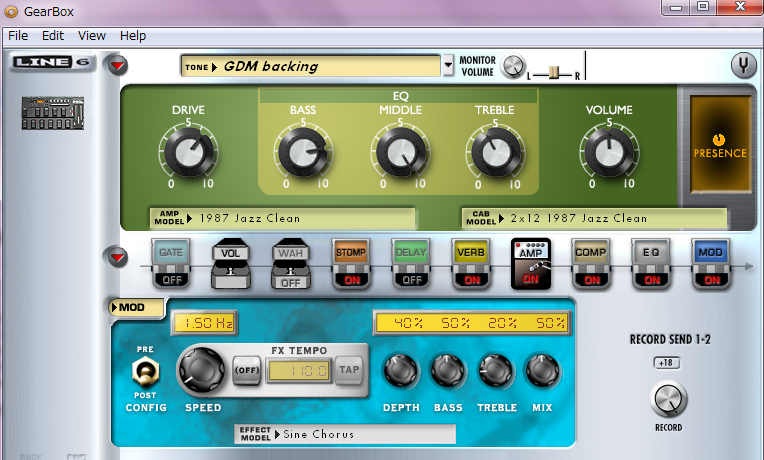This screenshot has height=460, width=764.
Task: Click the Monitor pan L-R slider
Action: click(x=554, y=74)
